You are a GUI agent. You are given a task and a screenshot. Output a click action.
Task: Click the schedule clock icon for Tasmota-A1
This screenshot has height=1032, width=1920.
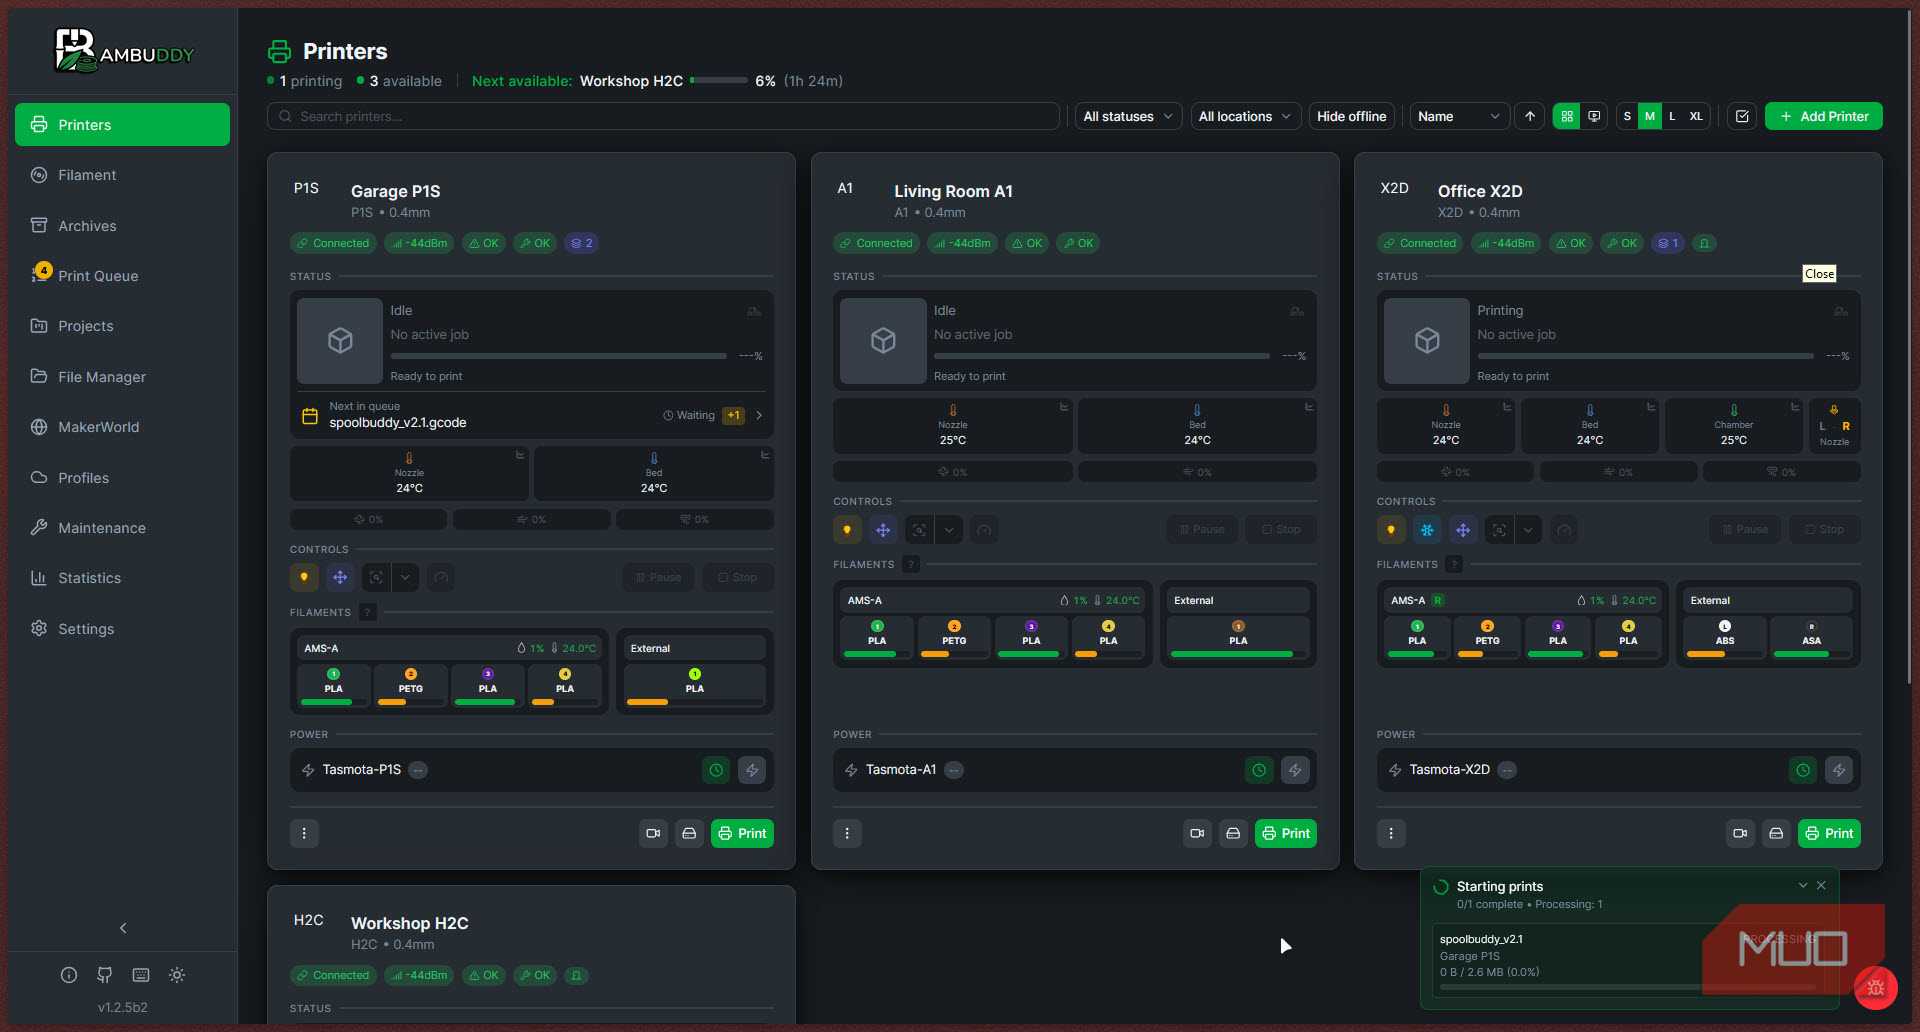tap(1259, 770)
